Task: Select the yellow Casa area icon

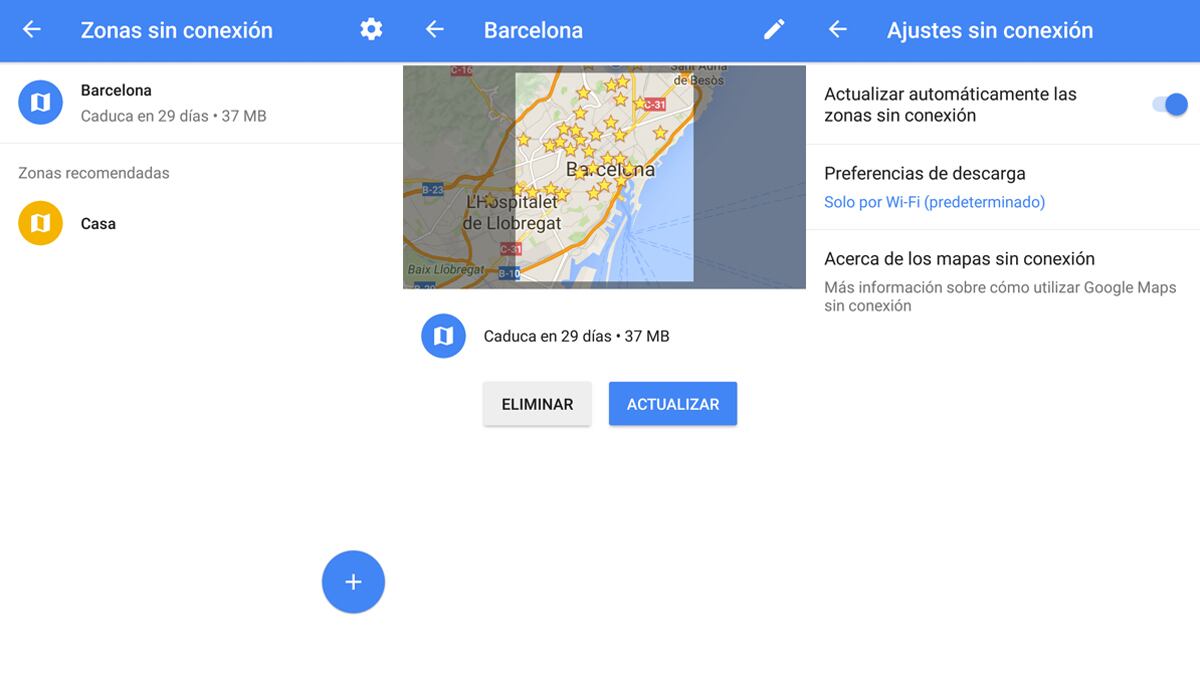Action: (40, 223)
